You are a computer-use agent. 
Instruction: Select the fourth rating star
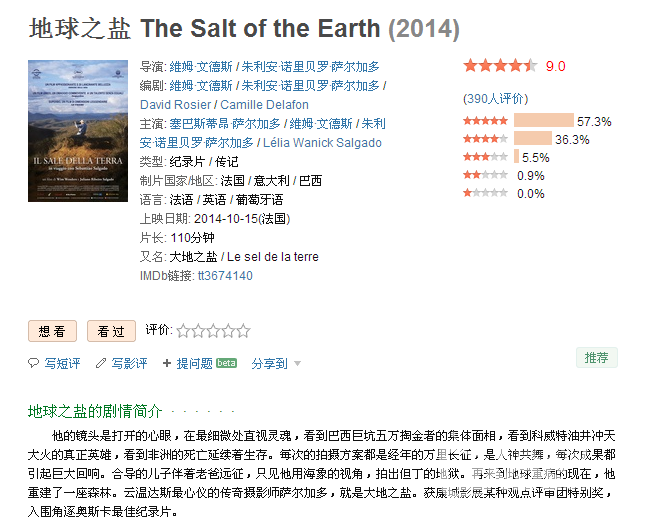pyautogui.click(x=228, y=331)
